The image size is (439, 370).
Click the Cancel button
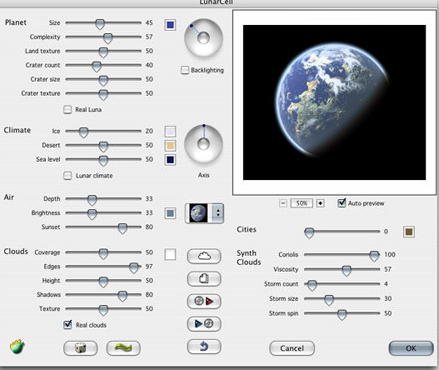292,348
